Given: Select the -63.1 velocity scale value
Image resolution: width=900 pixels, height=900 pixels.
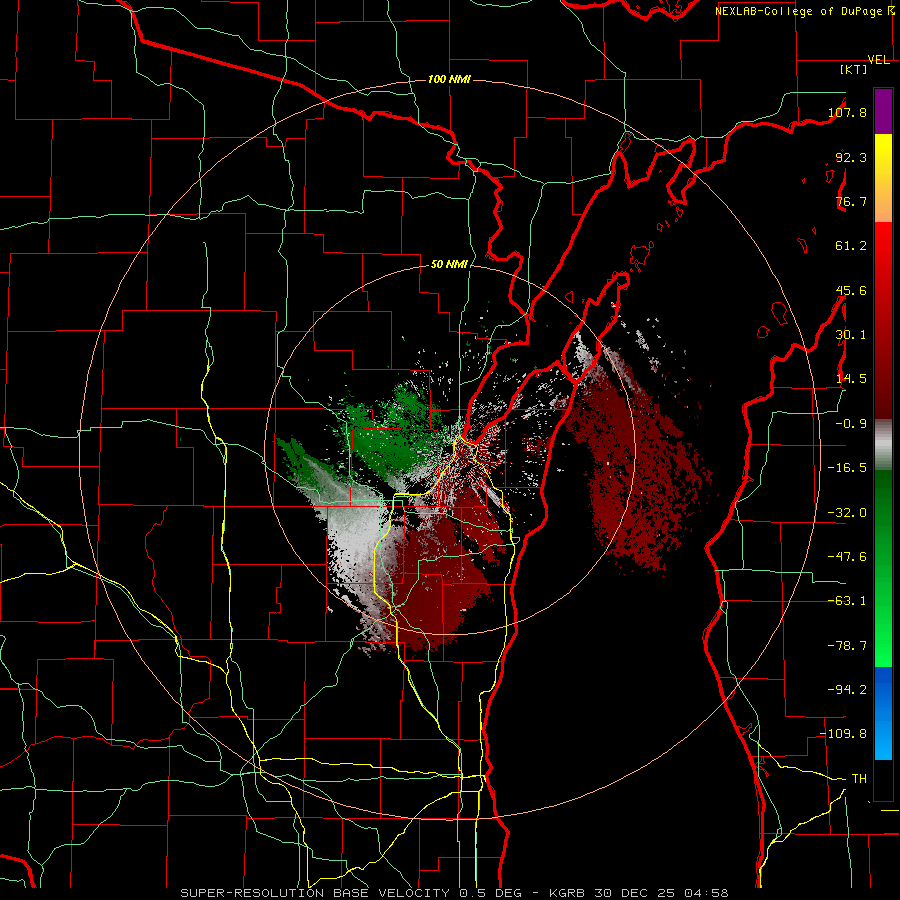Looking at the screenshot, I should click(847, 601).
